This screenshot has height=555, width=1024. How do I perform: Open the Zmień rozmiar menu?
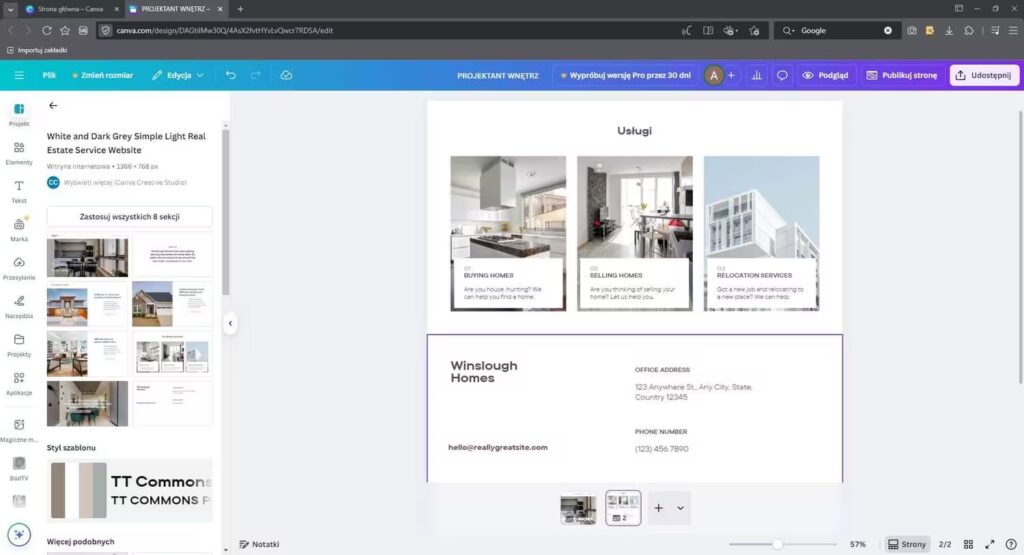[x=103, y=75]
